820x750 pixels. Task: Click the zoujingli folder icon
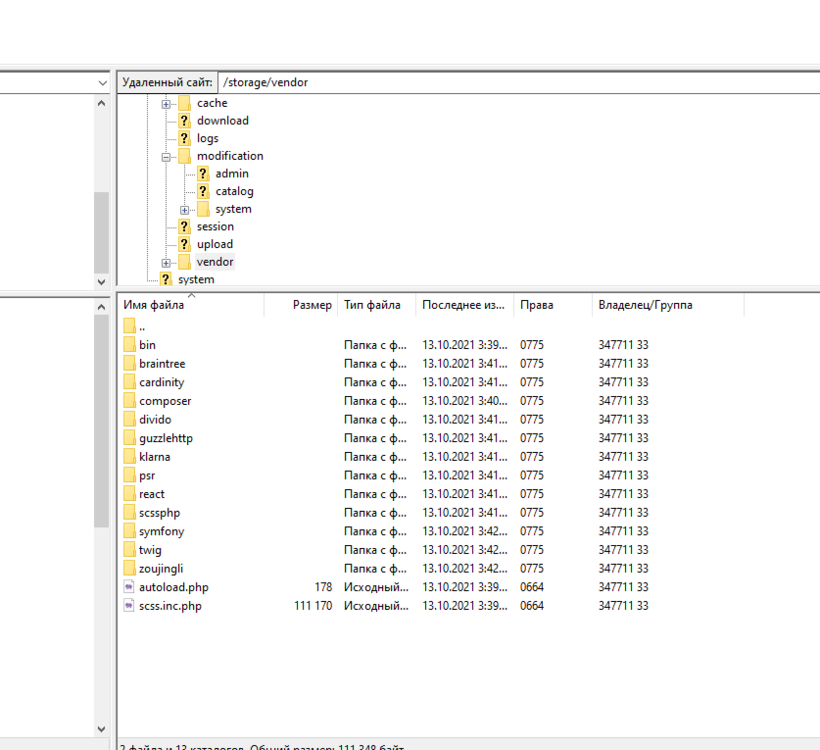(131, 568)
